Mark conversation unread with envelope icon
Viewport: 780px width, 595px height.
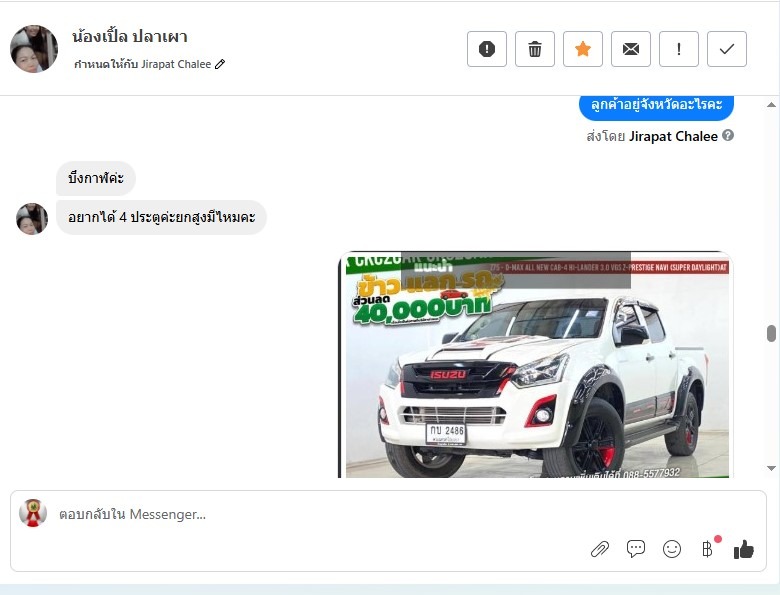(631, 49)
